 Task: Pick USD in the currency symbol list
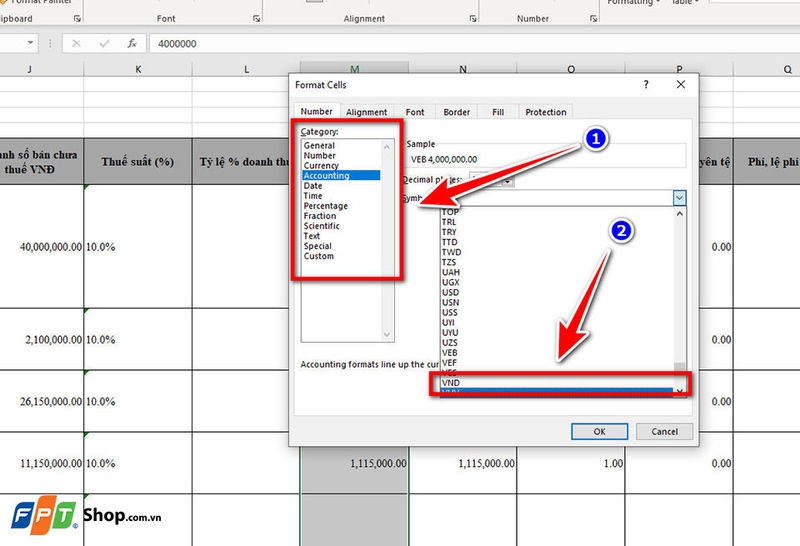coord(450,292)
